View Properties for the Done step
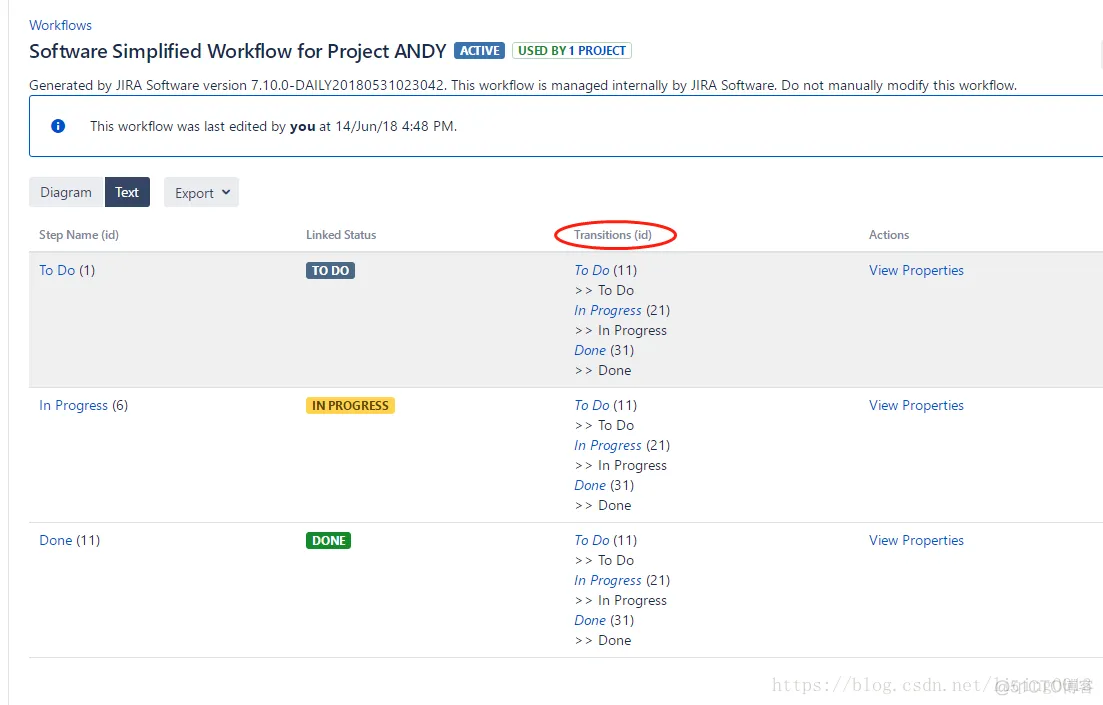This screenshot has width=1103, height=705. click(916, 540)
